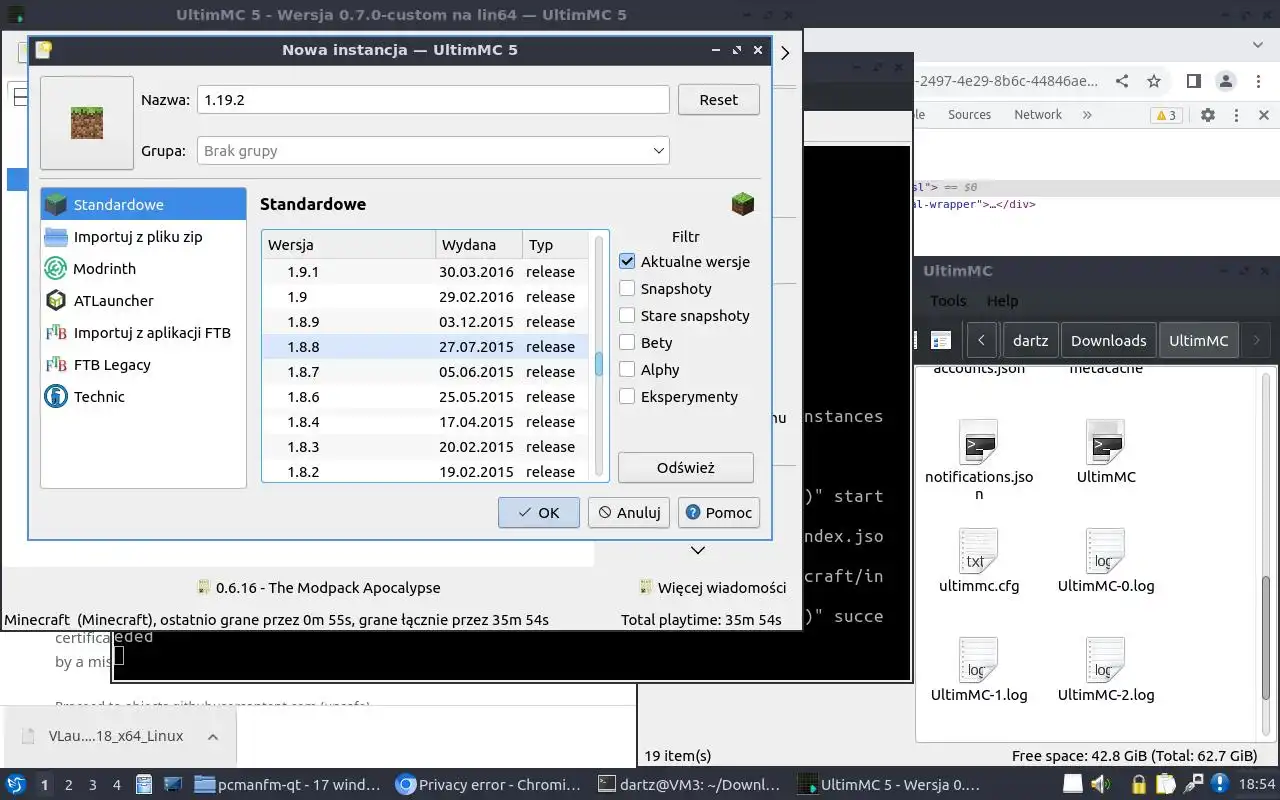
Task: Go to the dartz breadcrumb
Action: click(1030, 340)
